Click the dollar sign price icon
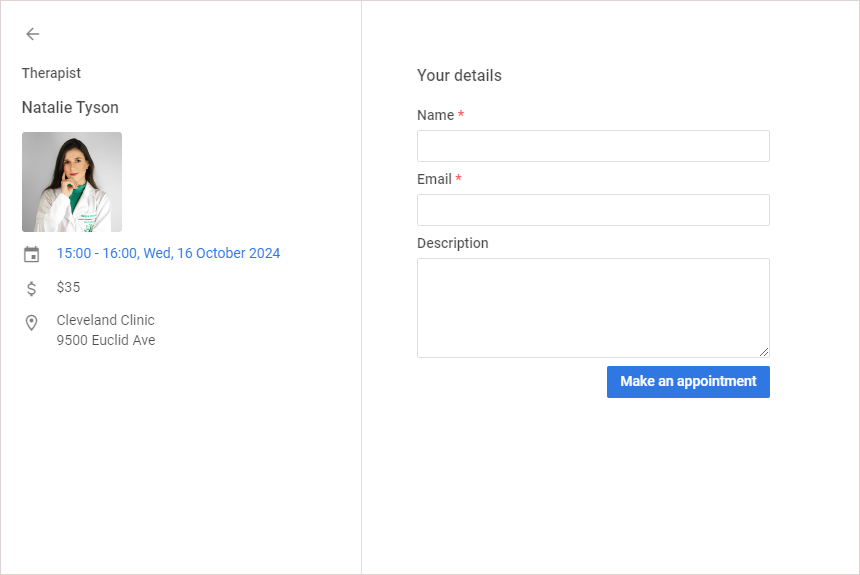Viewport: 860px width, 575px height. [x=31, y=288]
